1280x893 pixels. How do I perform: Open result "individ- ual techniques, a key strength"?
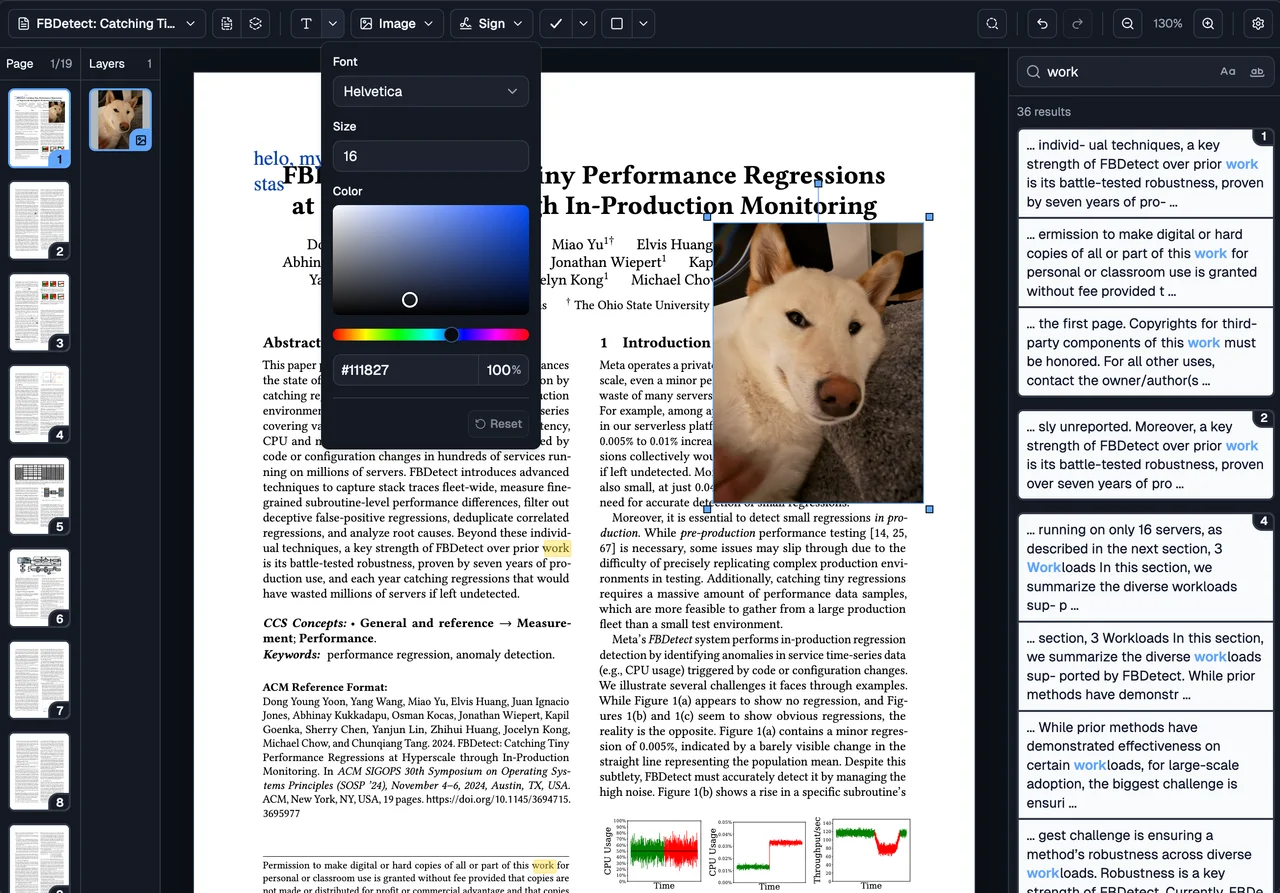click(x=1145, y=174)
